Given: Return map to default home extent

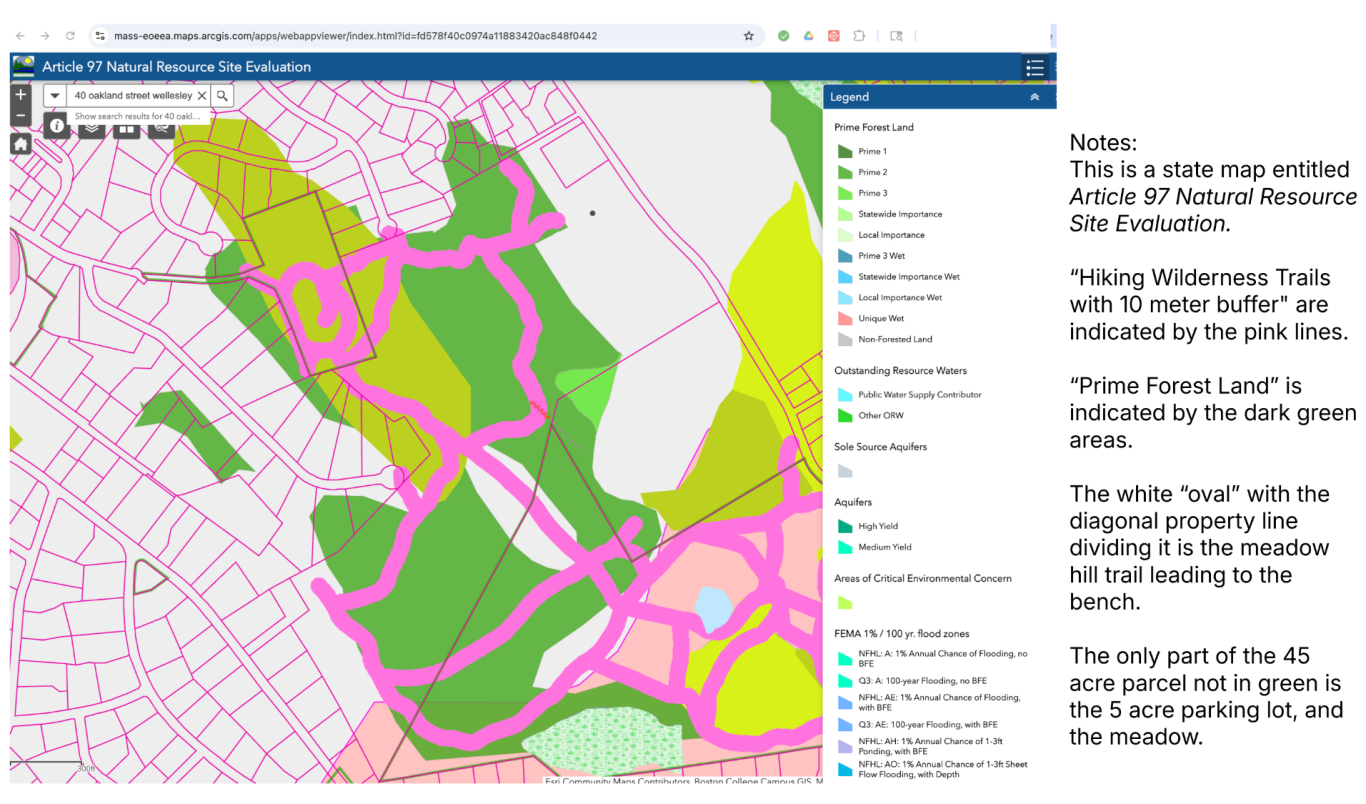Looking at the screenshot, I should (x=21, y=143).
